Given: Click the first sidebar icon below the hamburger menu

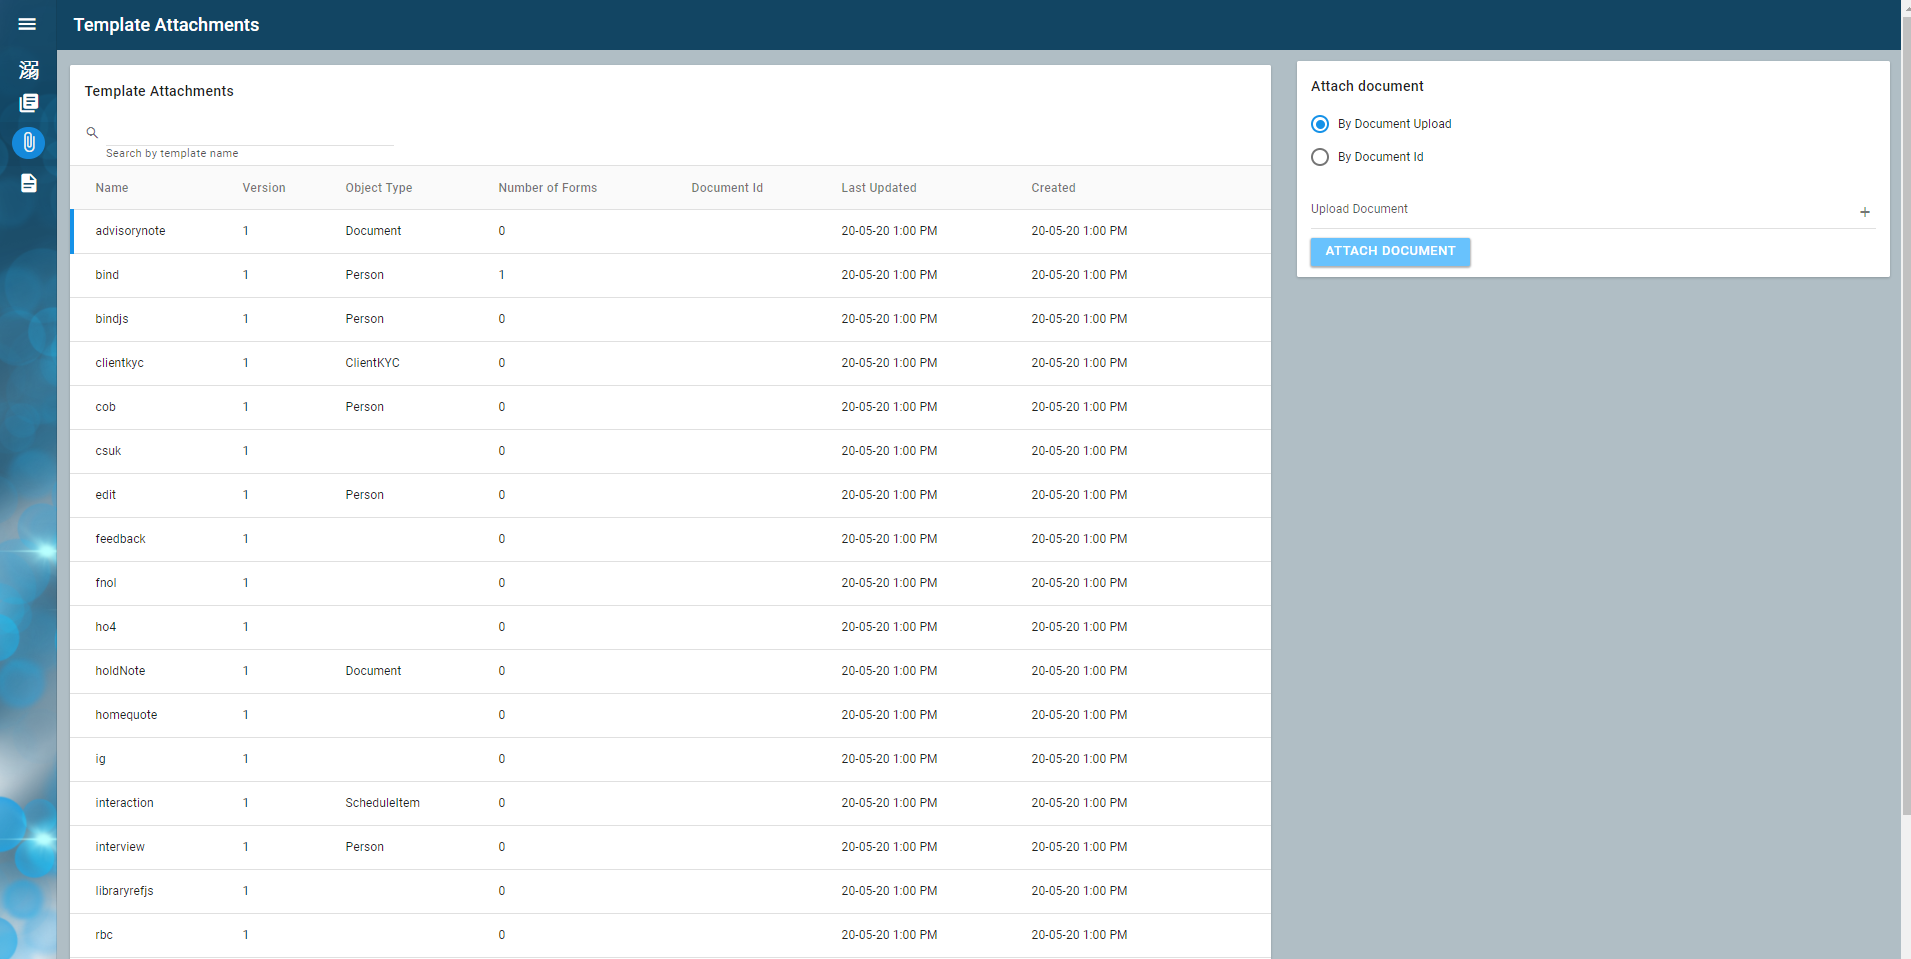Looking at the screenshot, I should coord(29,70).
